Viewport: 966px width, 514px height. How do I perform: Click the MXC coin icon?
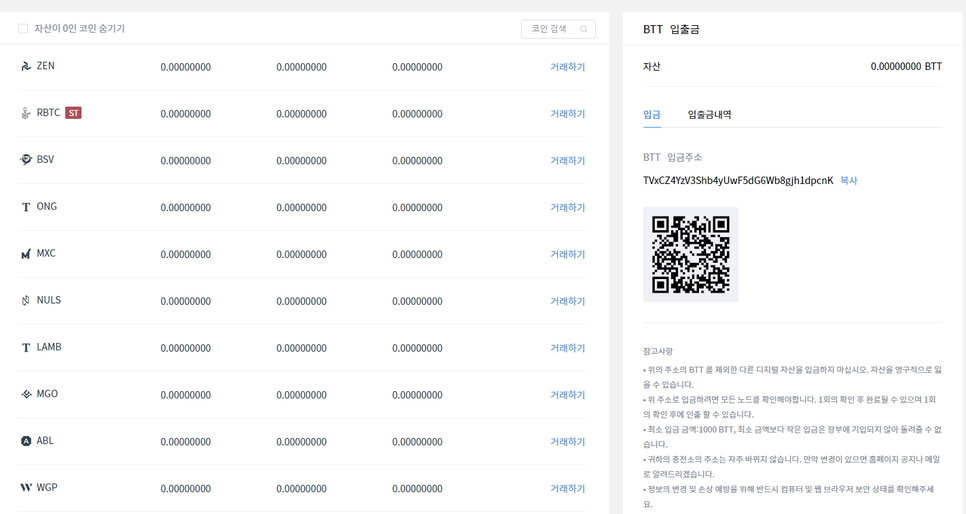(x=26, y=254)
